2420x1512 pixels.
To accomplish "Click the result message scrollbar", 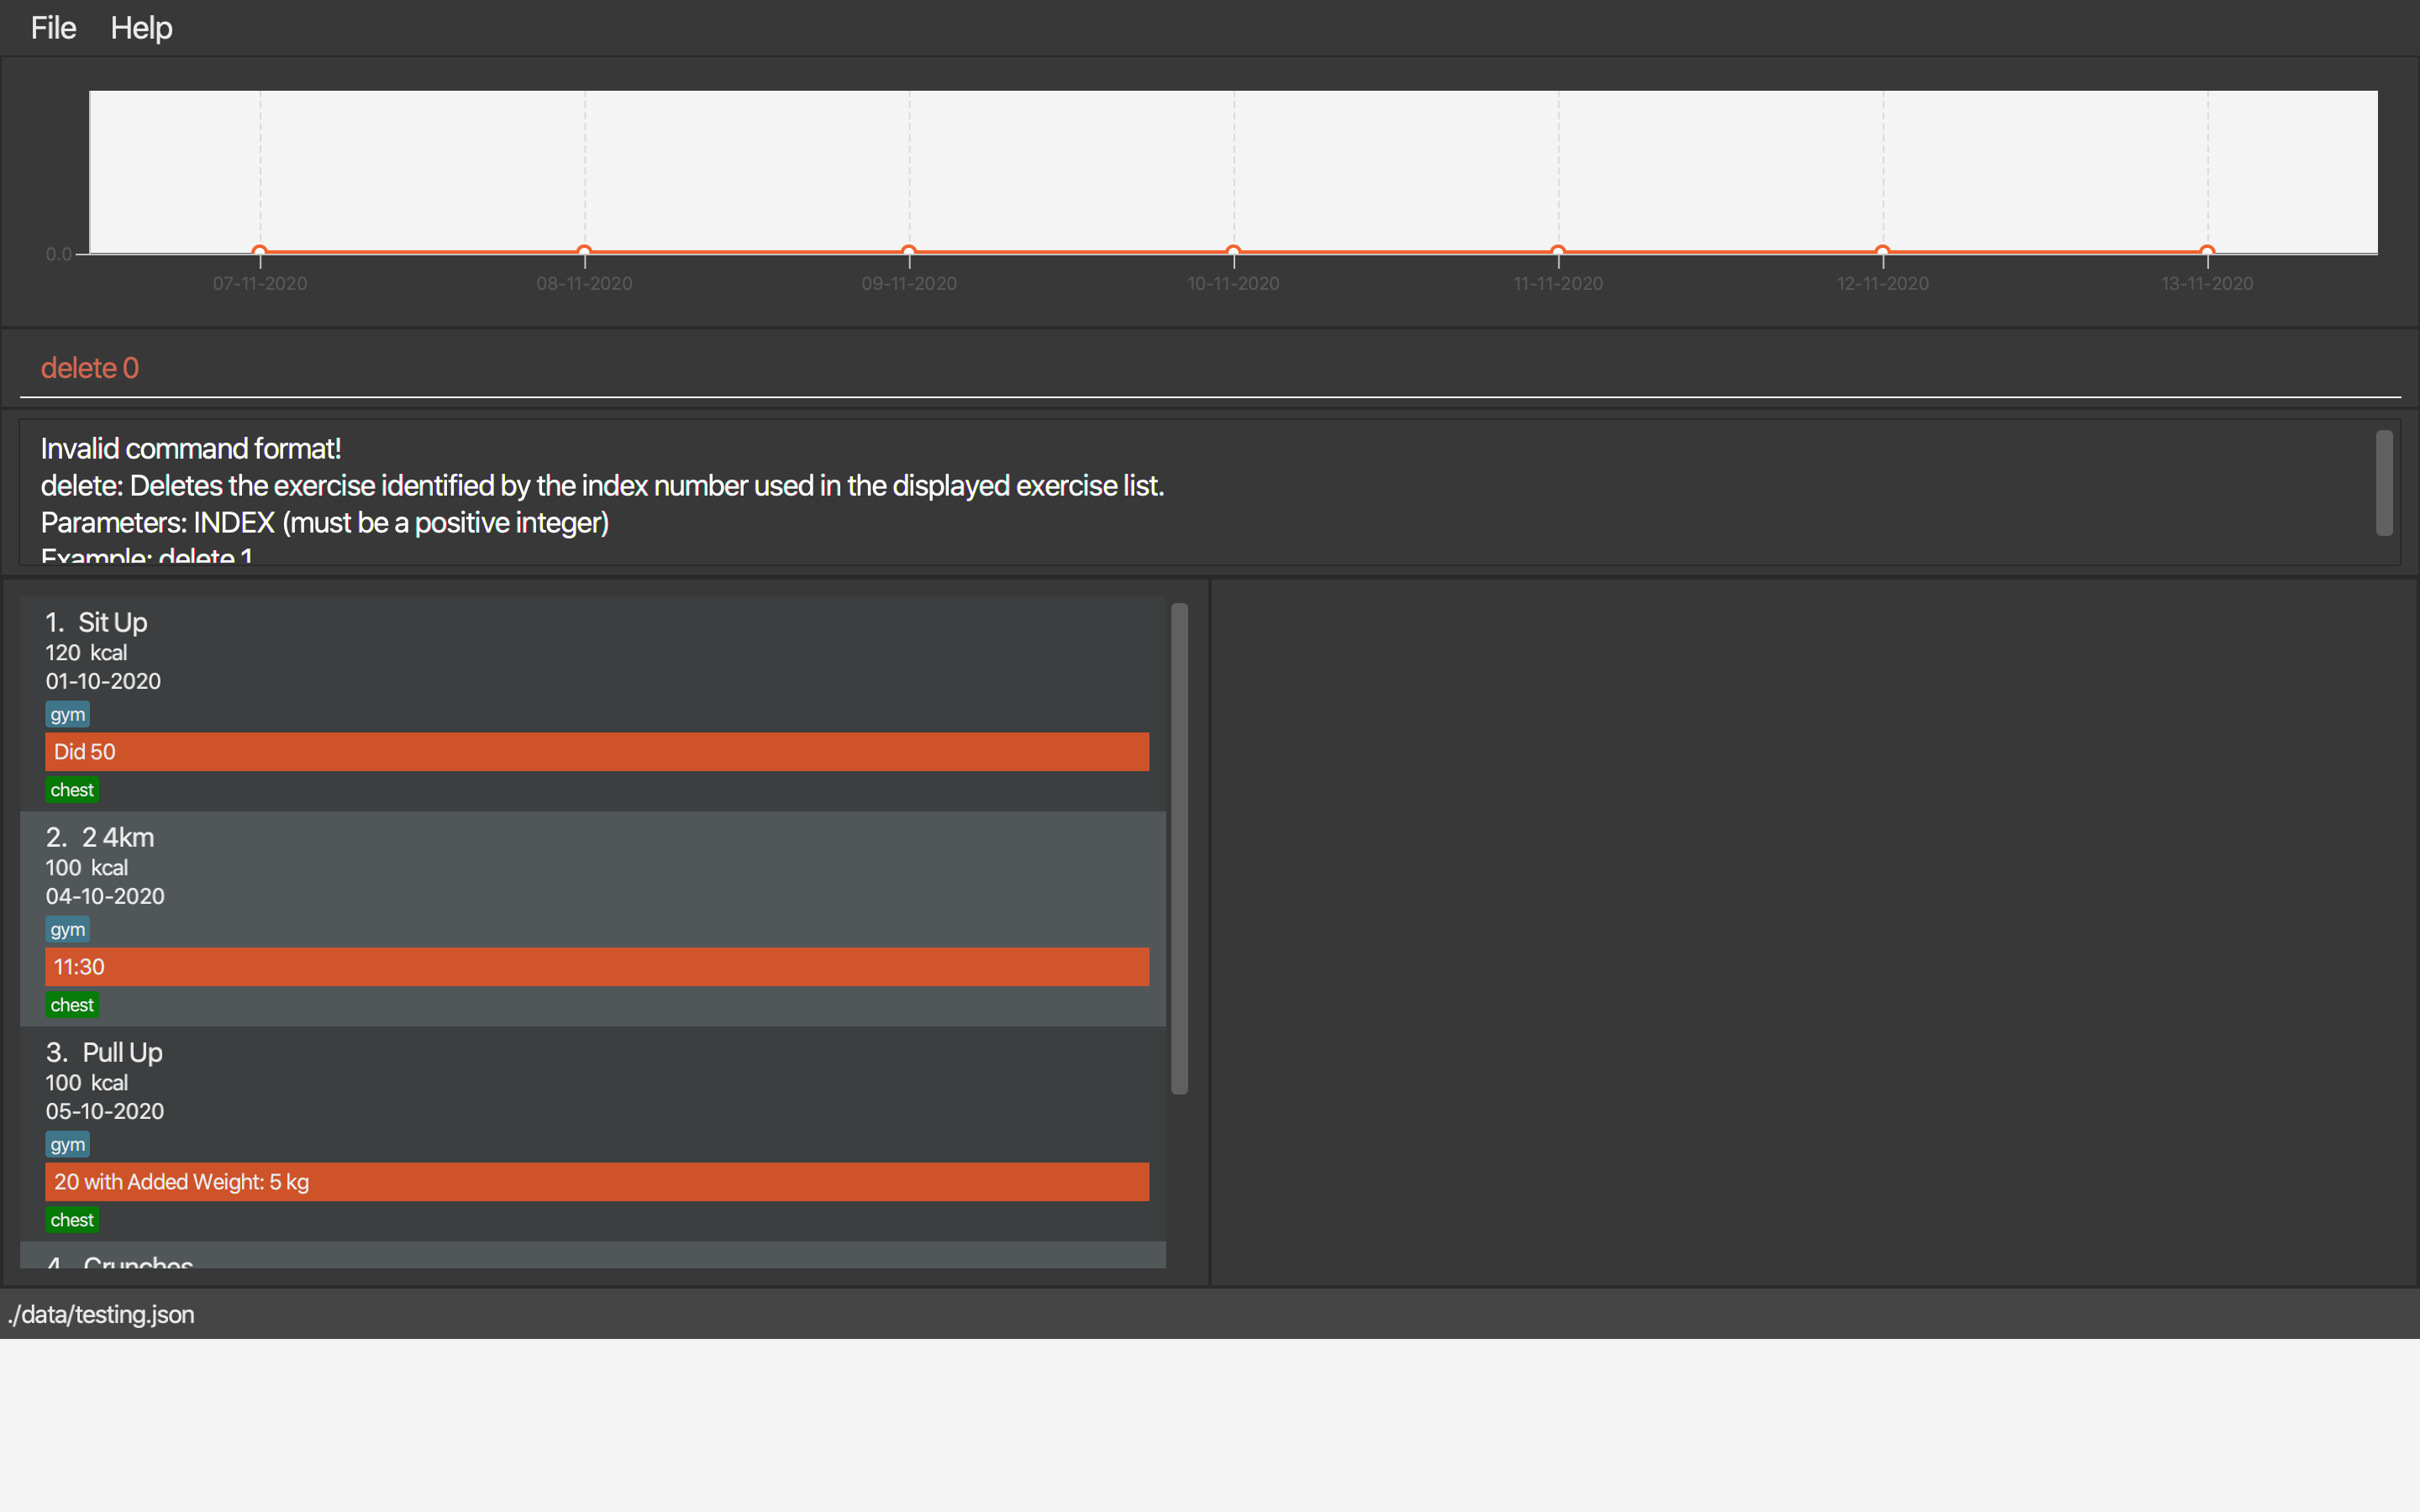I will coord(2384,483).
